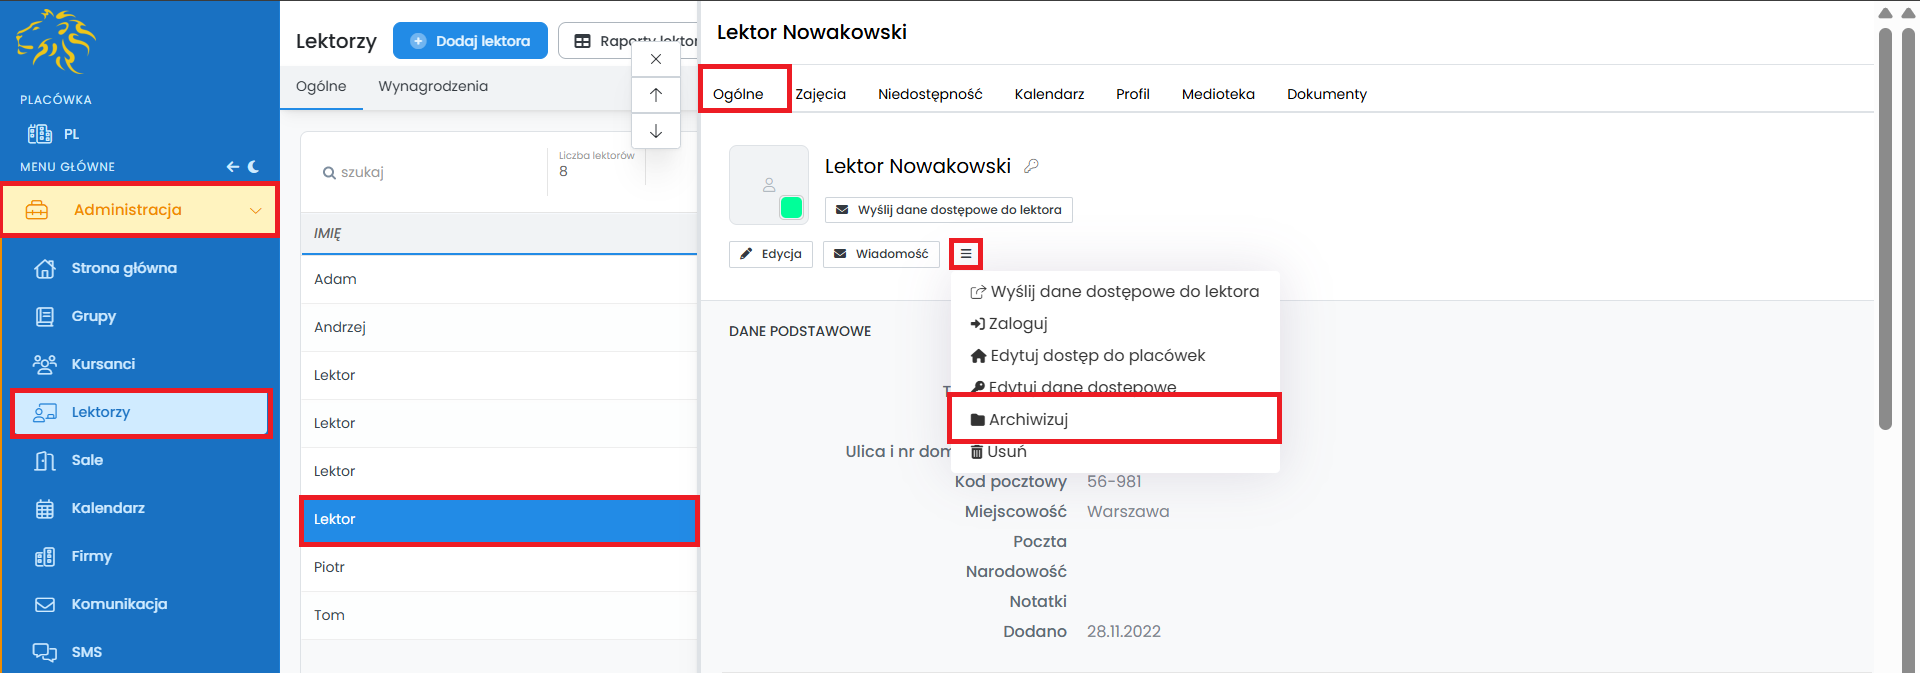Toggle dark mode moon icon
This screenshot has height=673, width=1920.
[x=254, y=167]
